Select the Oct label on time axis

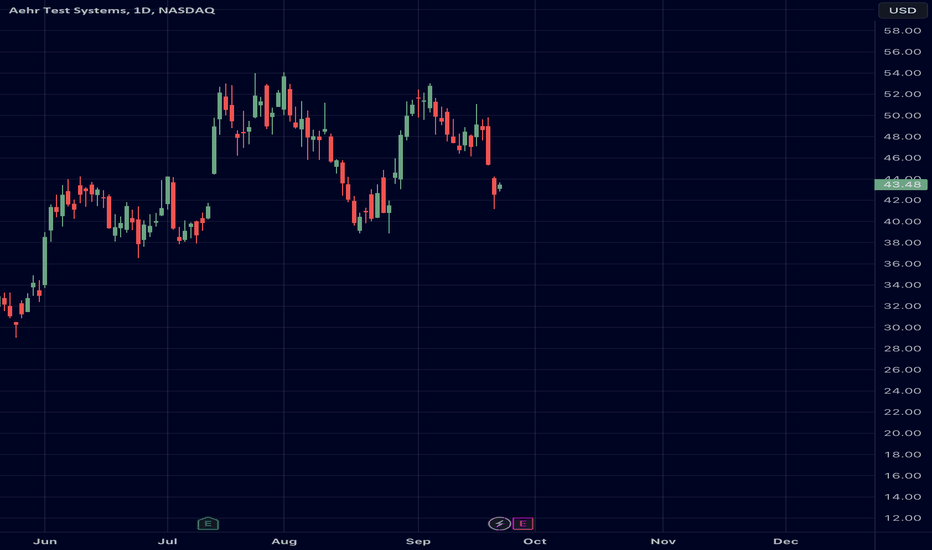[x=535, y=541]
